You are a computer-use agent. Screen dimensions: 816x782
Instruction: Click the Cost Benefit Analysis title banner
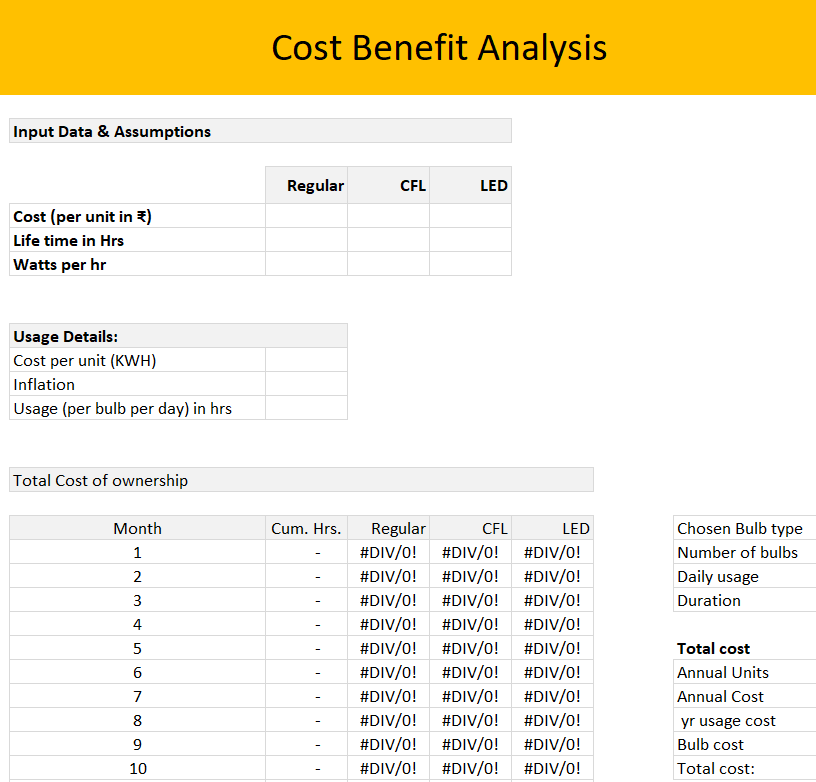pyautogui.click(x=438, y=48)
